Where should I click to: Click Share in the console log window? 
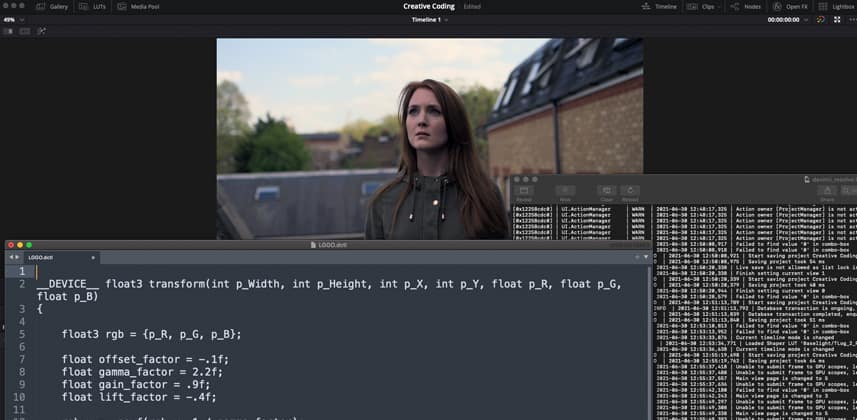click(x=827, y=193)
